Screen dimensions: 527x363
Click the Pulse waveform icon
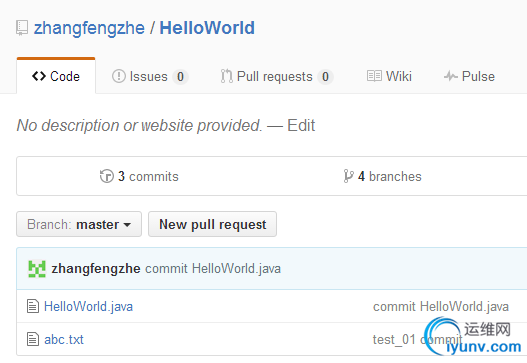pos(450,77)
